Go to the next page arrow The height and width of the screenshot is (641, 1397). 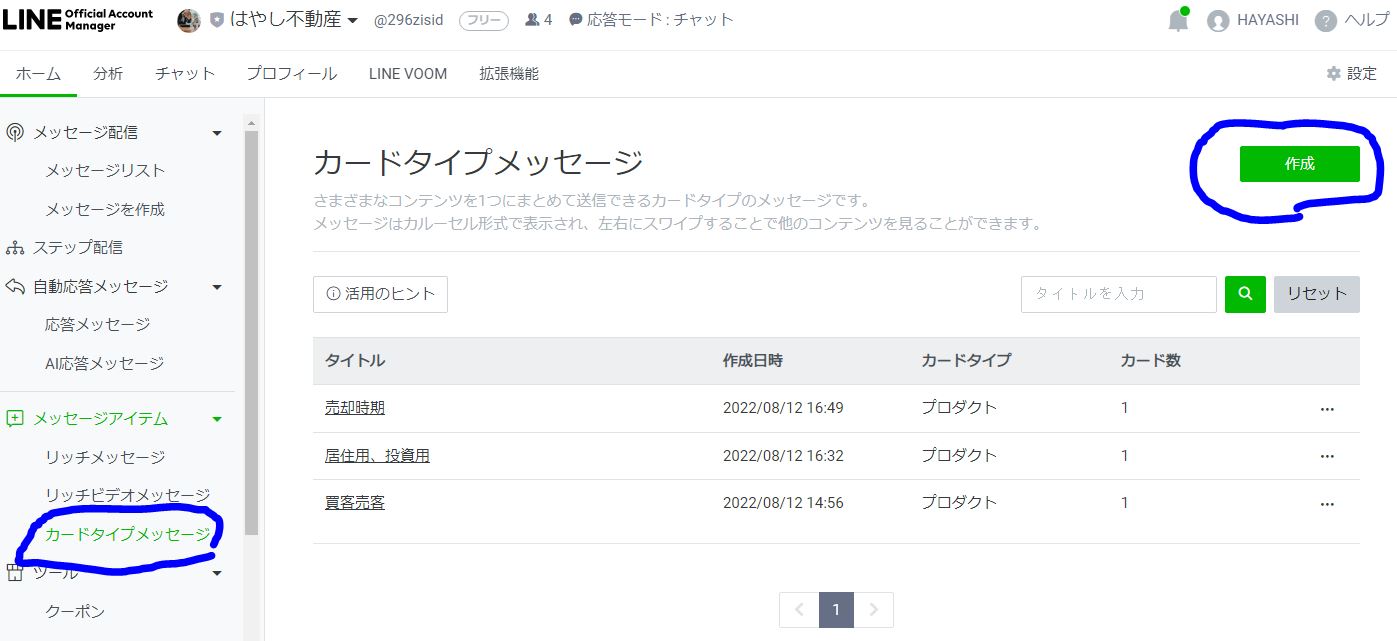[874, 610]
